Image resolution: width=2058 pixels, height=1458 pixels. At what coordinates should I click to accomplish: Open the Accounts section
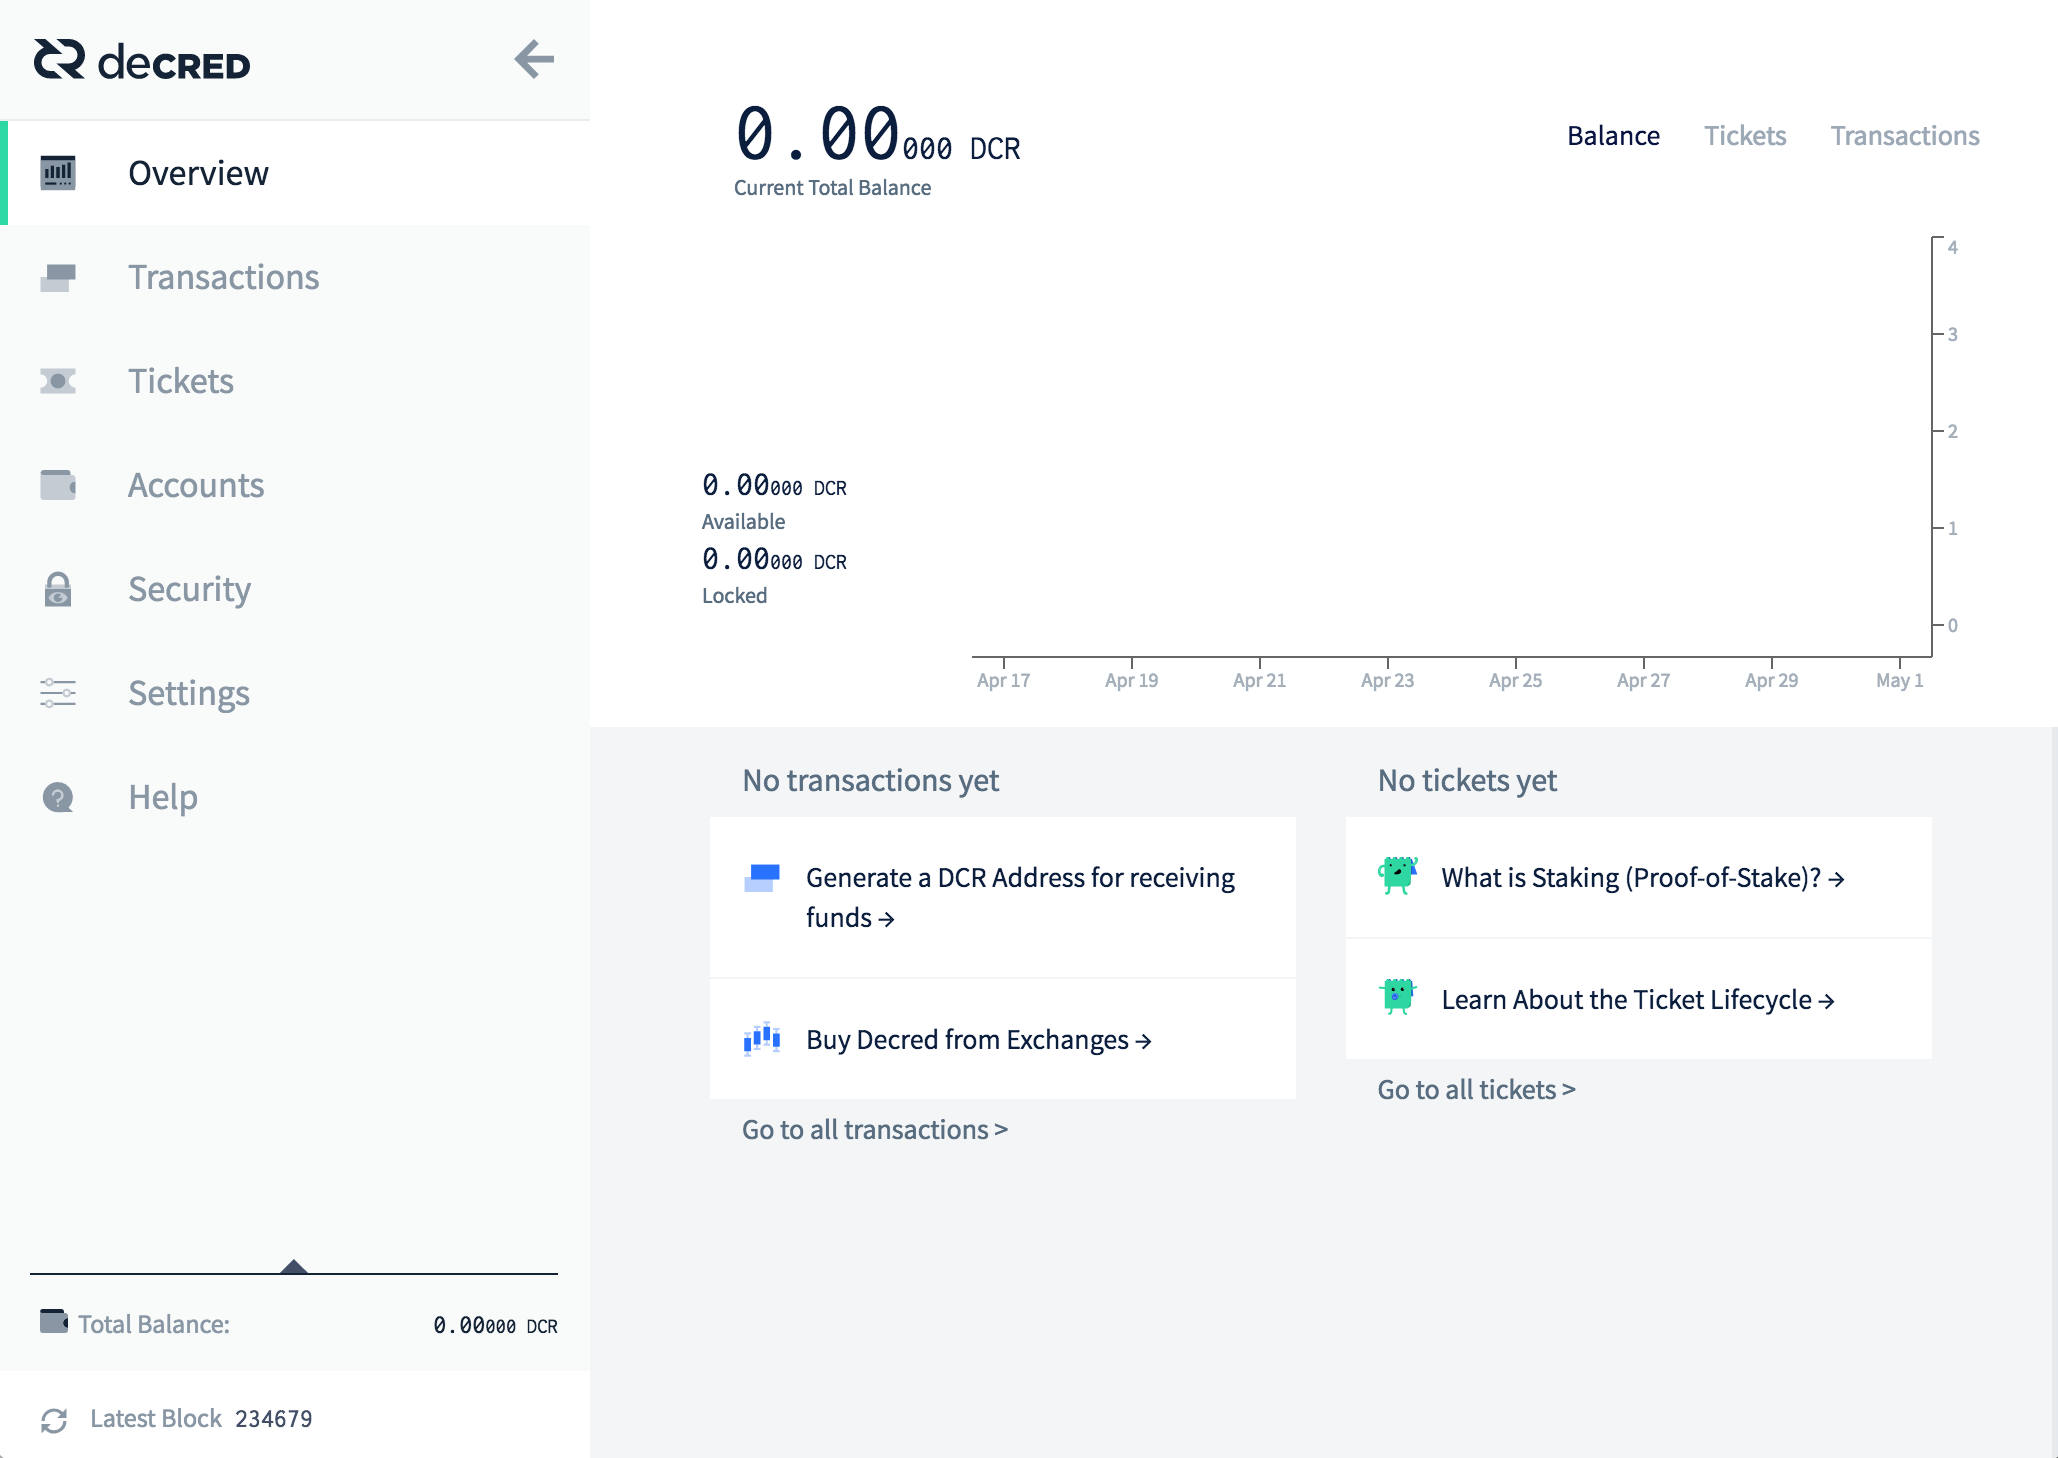(x=295, y=485)
